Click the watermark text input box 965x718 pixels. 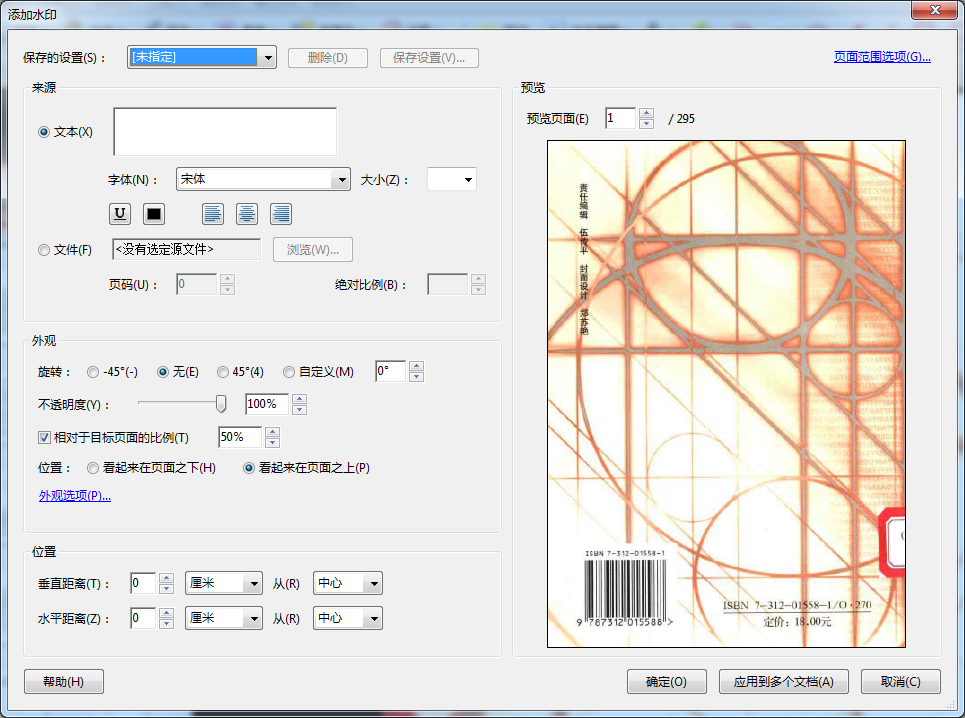[x=225, y=132]
